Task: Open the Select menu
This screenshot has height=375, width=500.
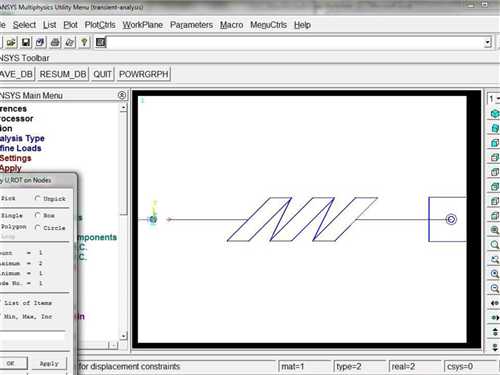Action: click(x=24, y=25)
